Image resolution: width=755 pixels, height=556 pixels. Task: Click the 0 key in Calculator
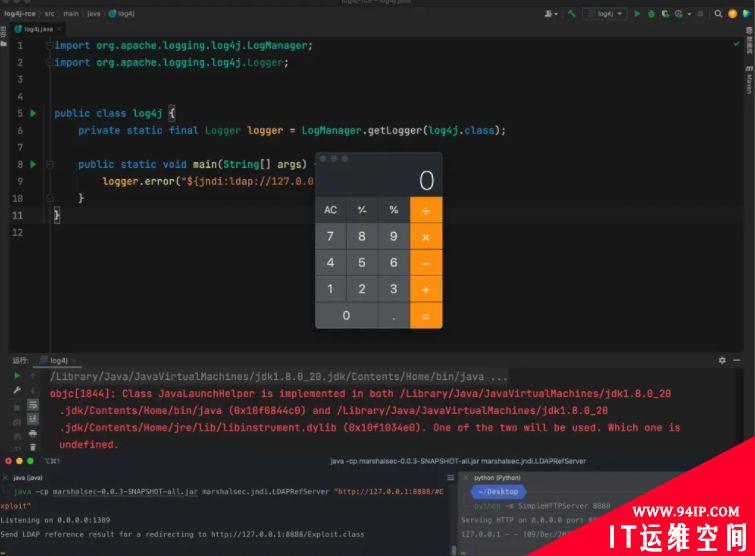point(346,316)
